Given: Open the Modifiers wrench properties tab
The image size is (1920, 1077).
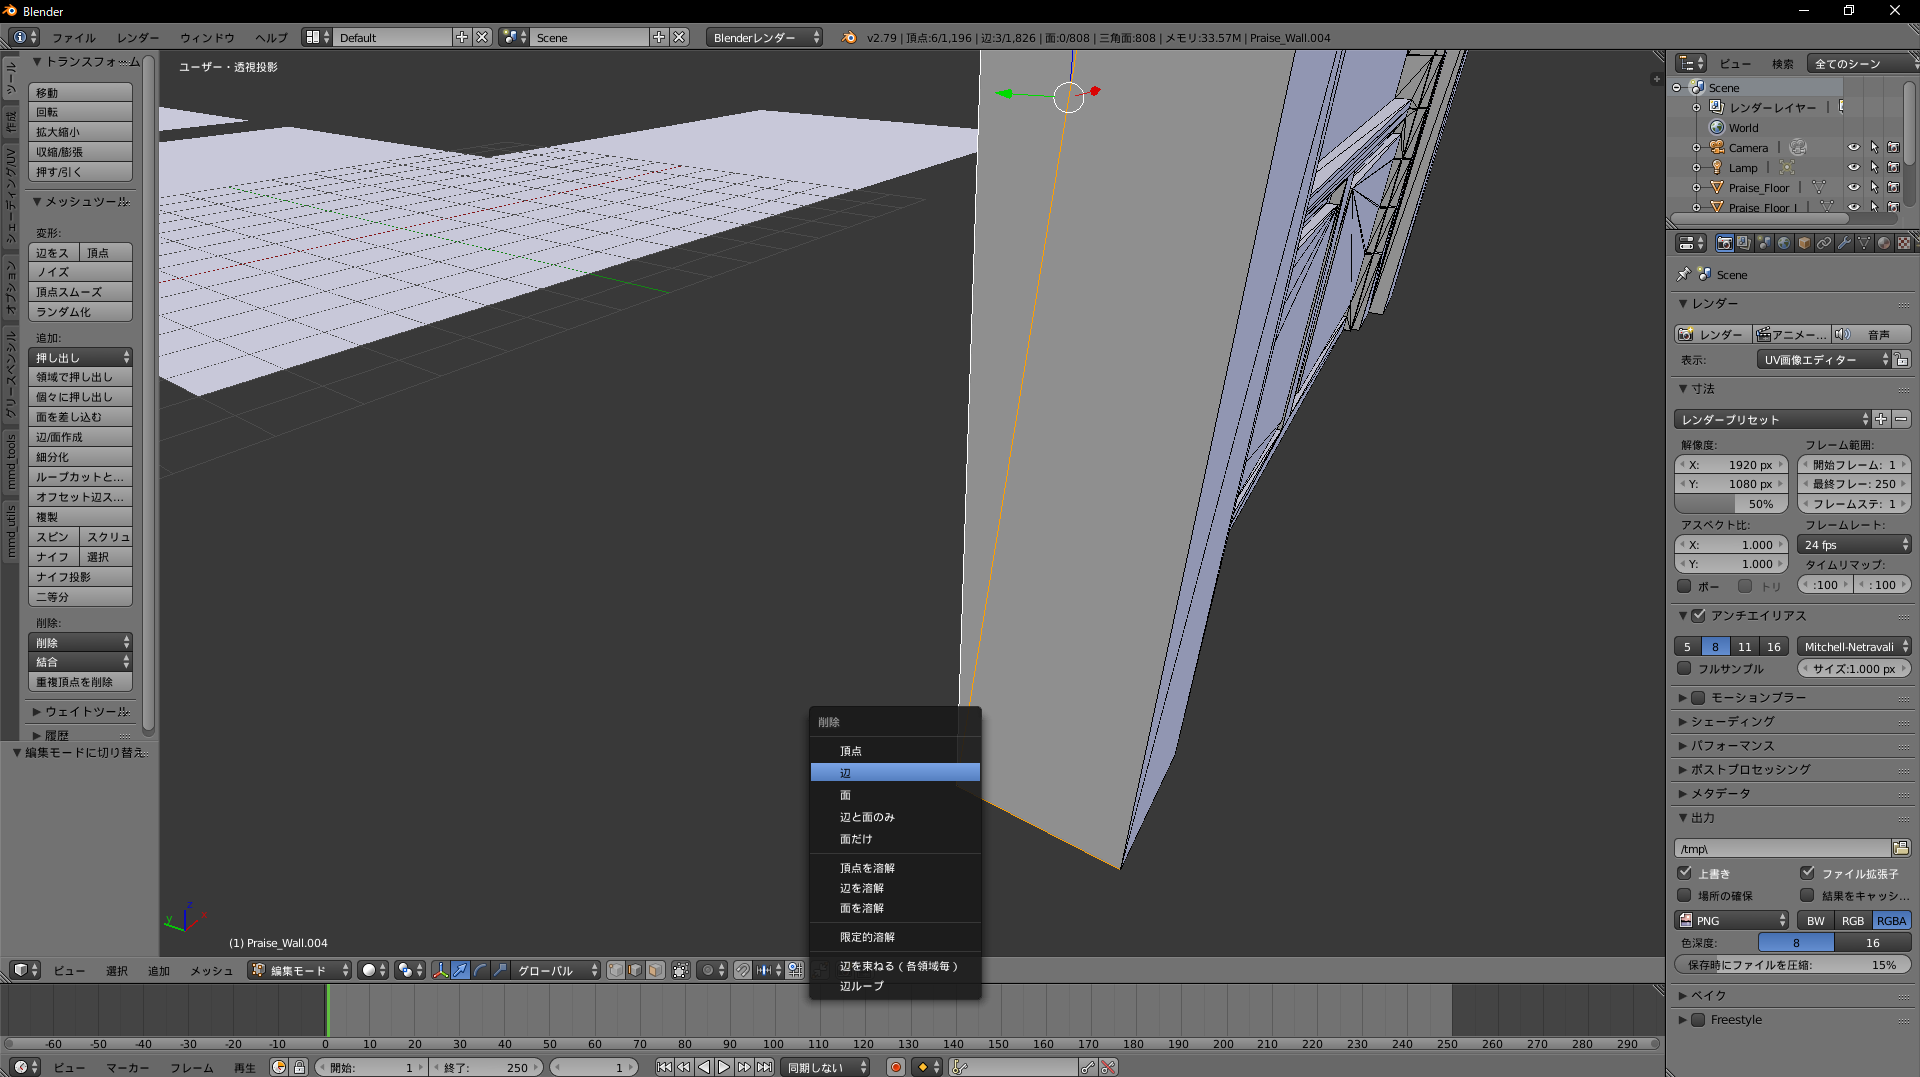Looking at the screenshot, I should [x=1844, y=243].
